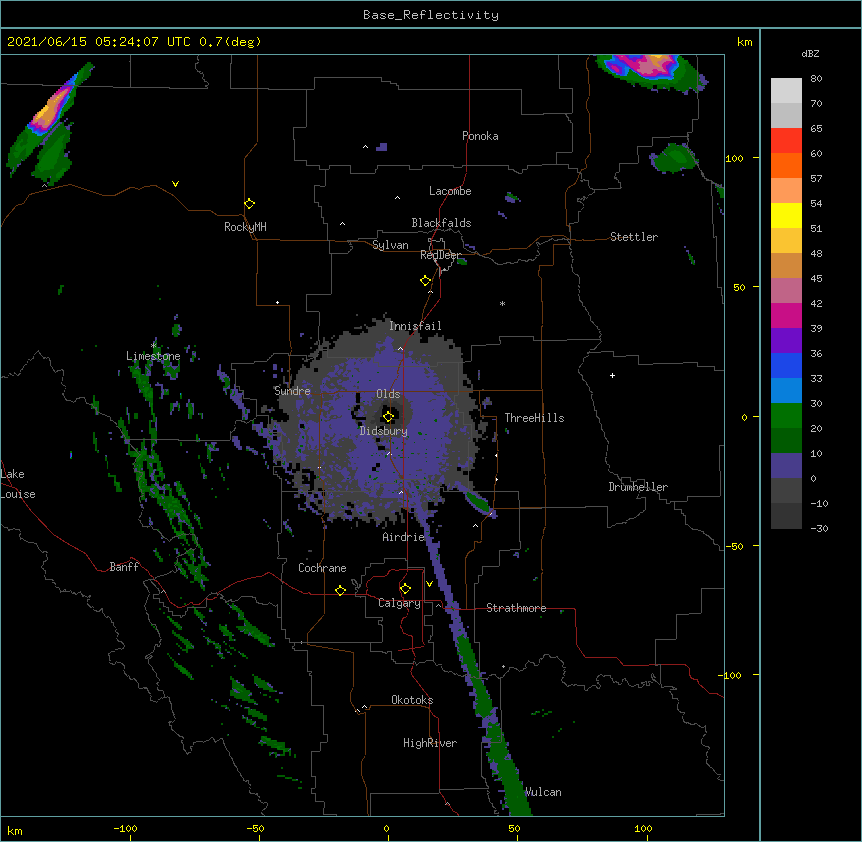
Task: Click the white plus marker north of Drumheller
Action: click(612, 375)
